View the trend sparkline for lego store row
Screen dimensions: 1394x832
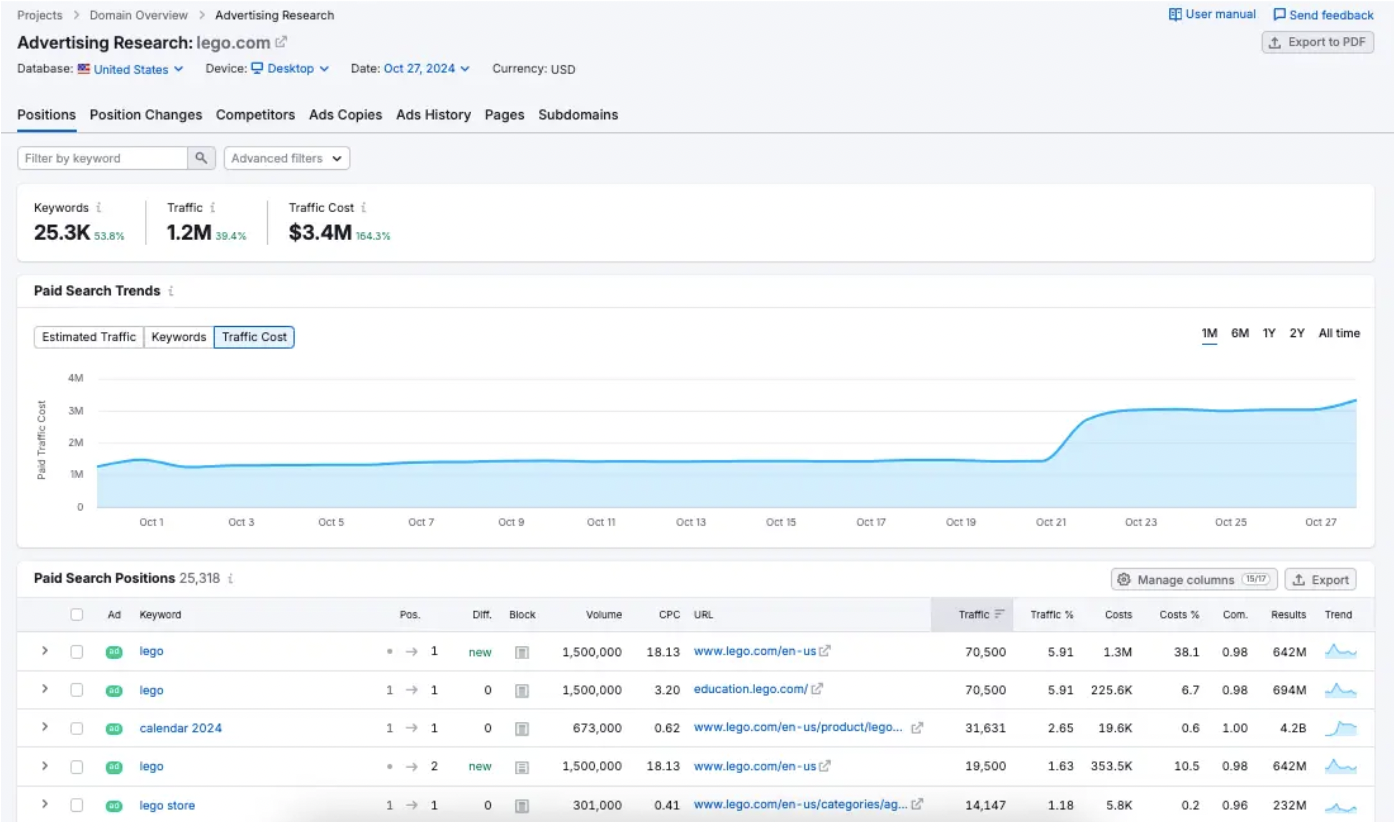(1340, 805)
